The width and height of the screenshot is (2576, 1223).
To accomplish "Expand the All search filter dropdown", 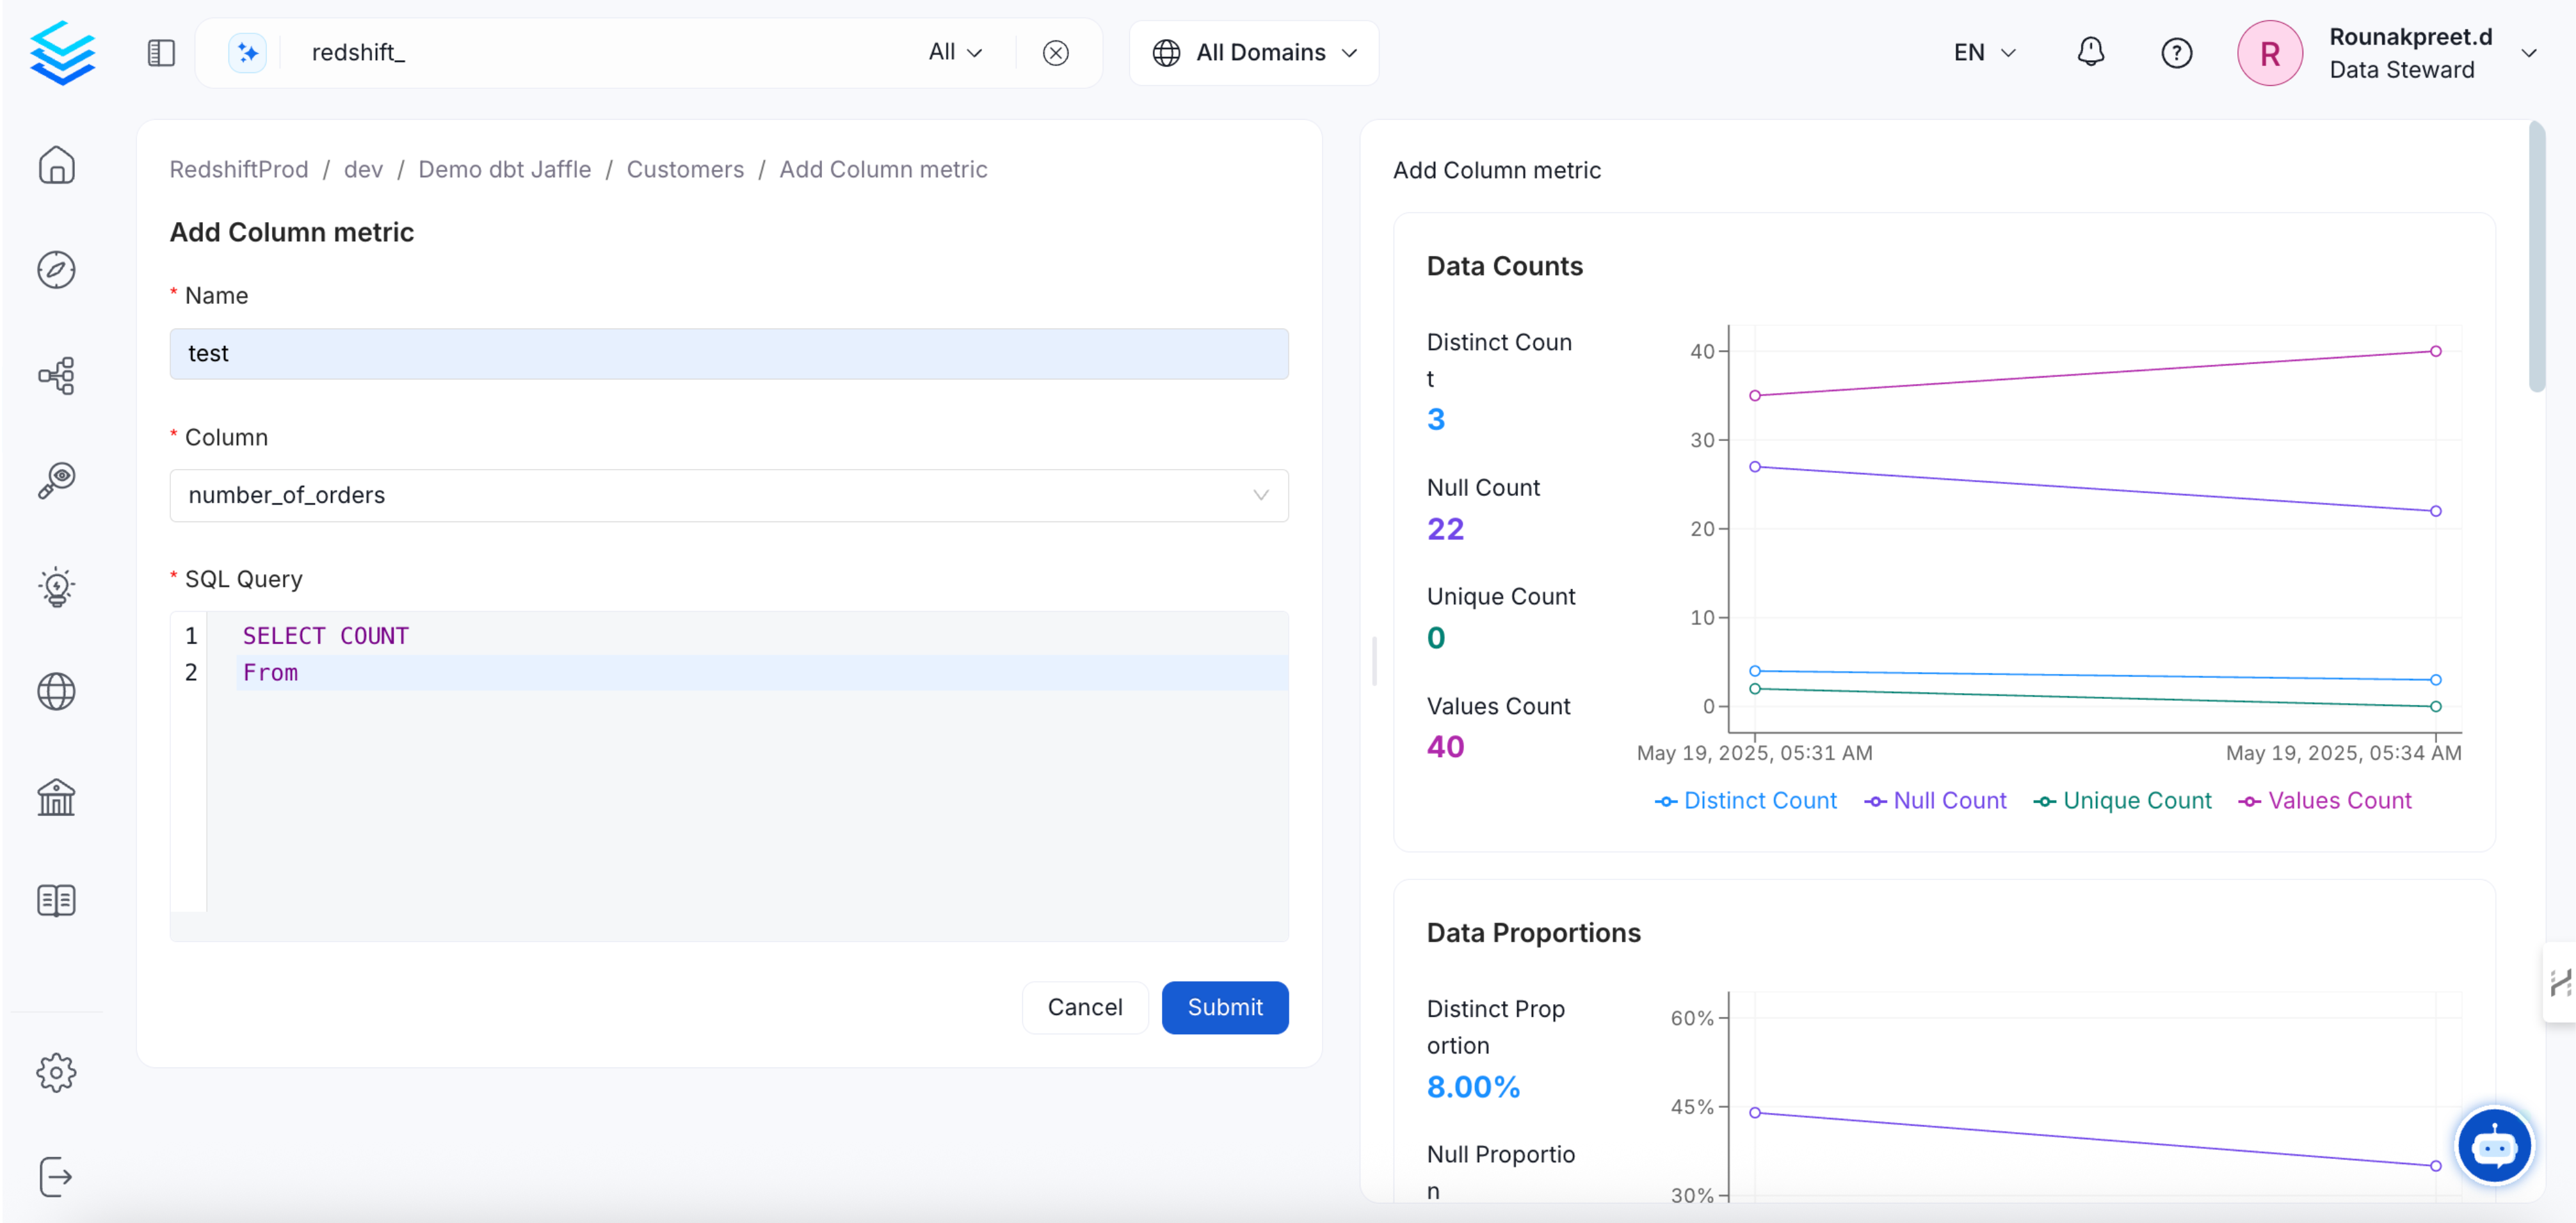I will (955, 52).
